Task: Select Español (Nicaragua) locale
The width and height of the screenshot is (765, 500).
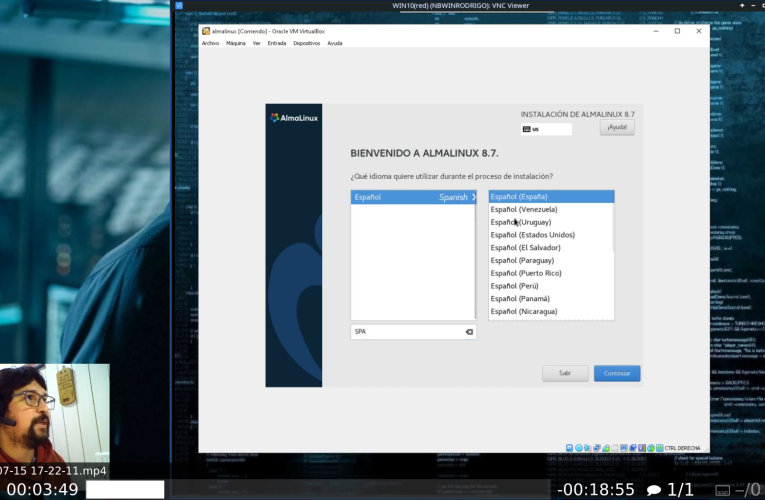Action: pos(551,311)
